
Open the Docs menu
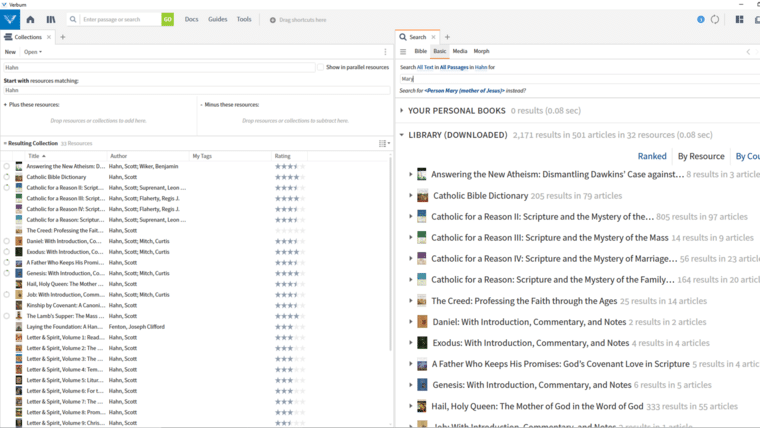(191, 19)
